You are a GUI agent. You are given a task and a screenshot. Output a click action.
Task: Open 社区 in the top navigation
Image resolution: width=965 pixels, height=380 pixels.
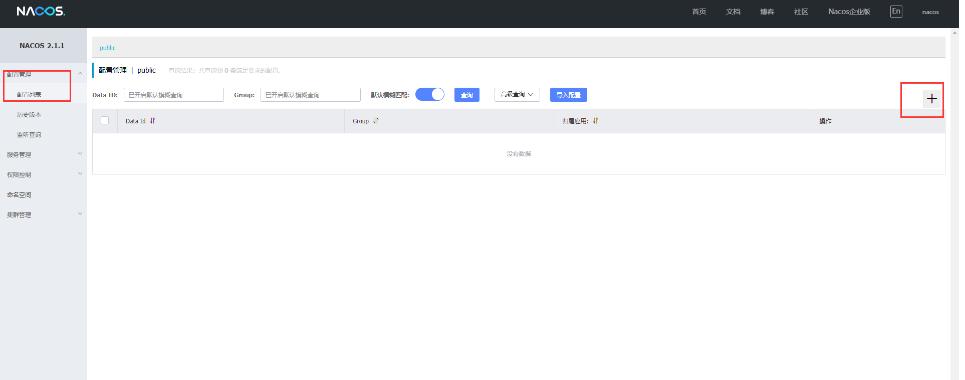click(801, 12)
